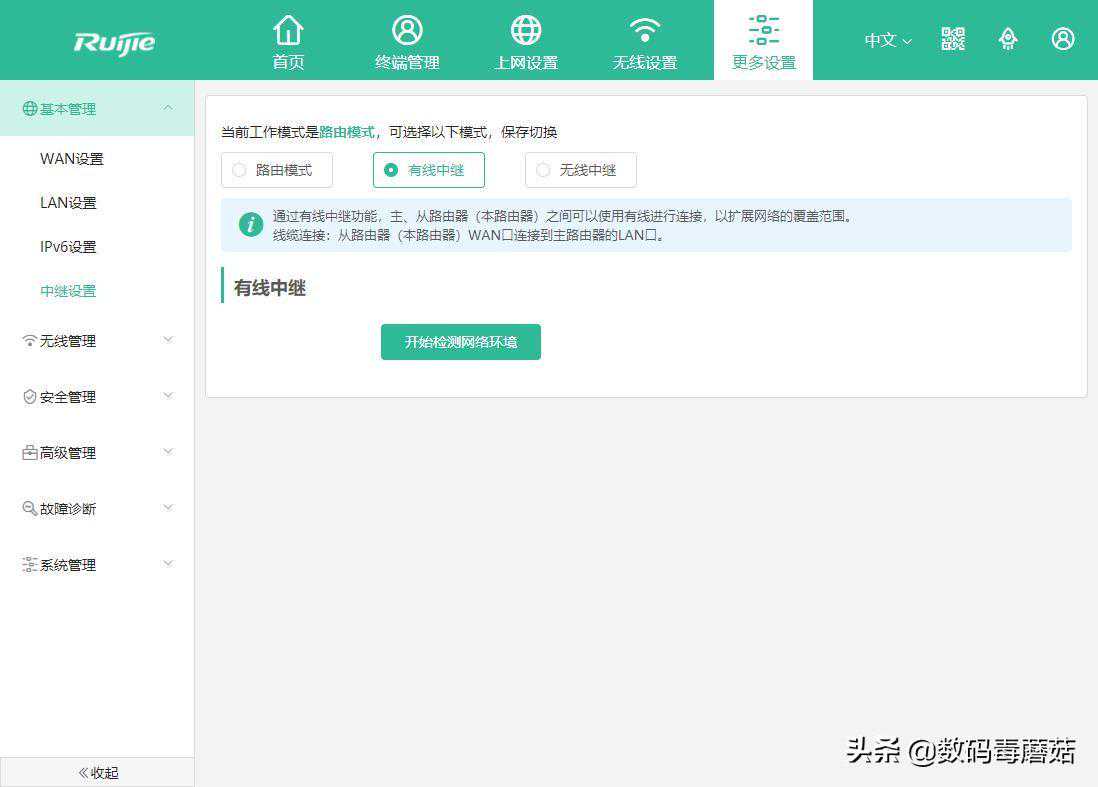Collapse sidebar with 收起 button
Image resolution: width=1098 pixels, height=787 pixels.
point(97,772)
